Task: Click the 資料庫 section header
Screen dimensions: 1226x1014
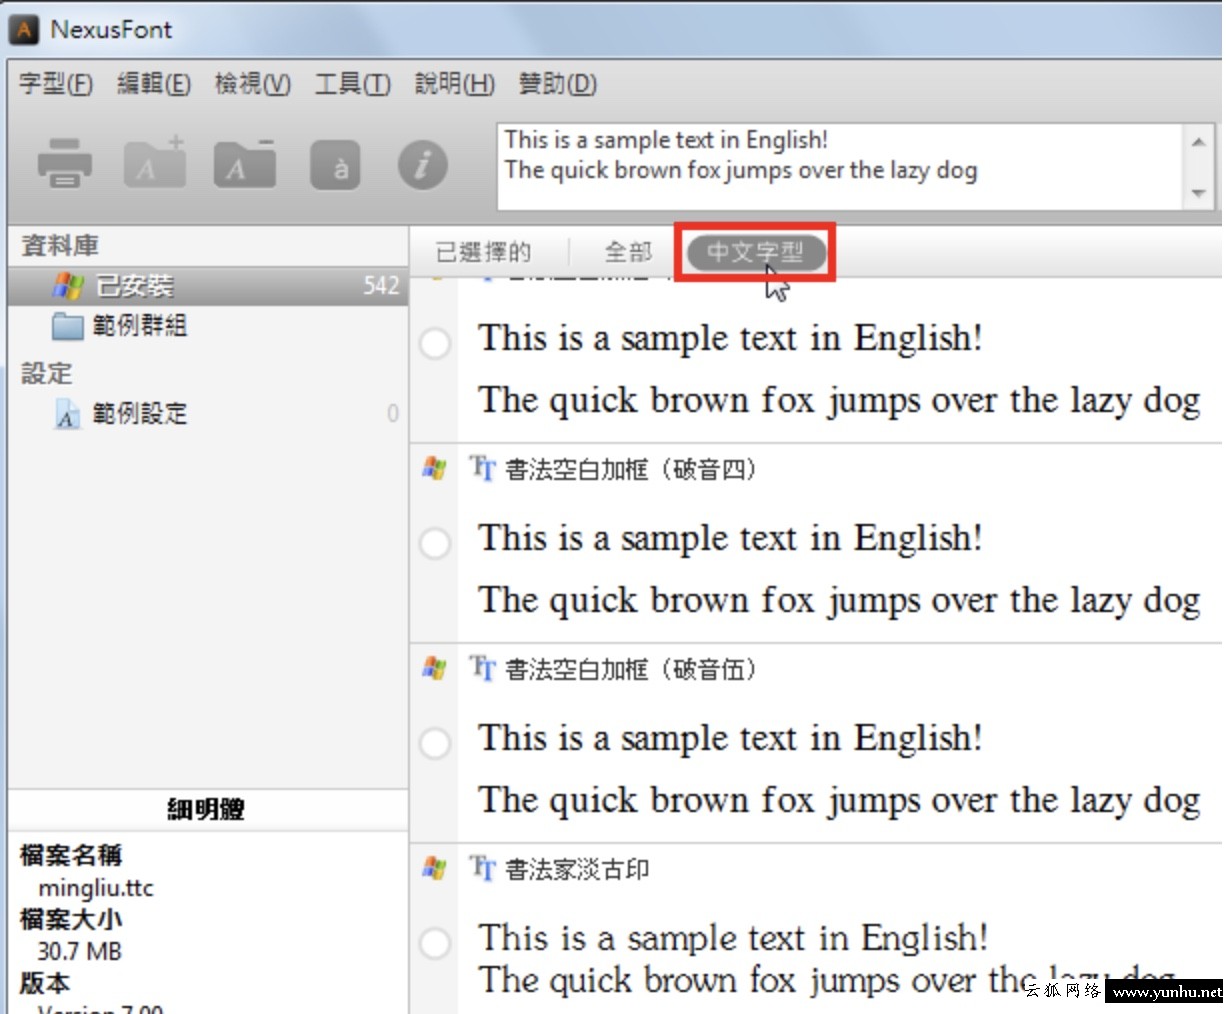Action: 60,245
